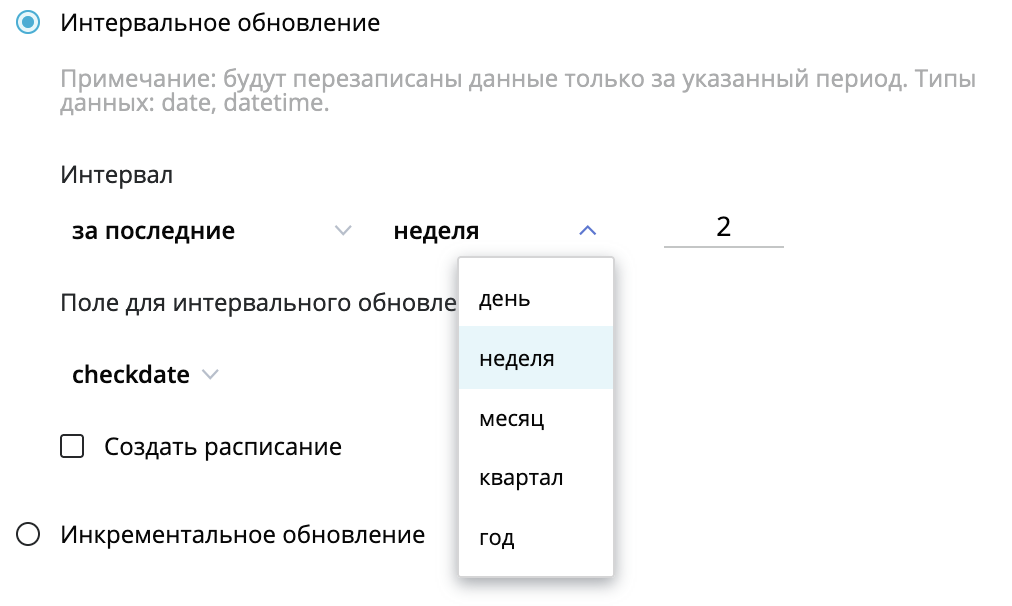Choose день from the dropdown list

[536, 298]
